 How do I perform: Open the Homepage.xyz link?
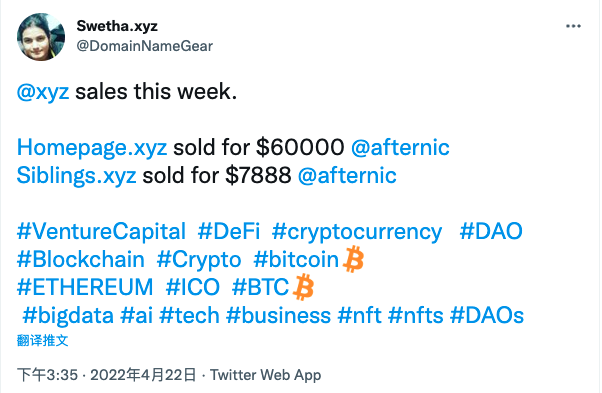coord(92,148)
